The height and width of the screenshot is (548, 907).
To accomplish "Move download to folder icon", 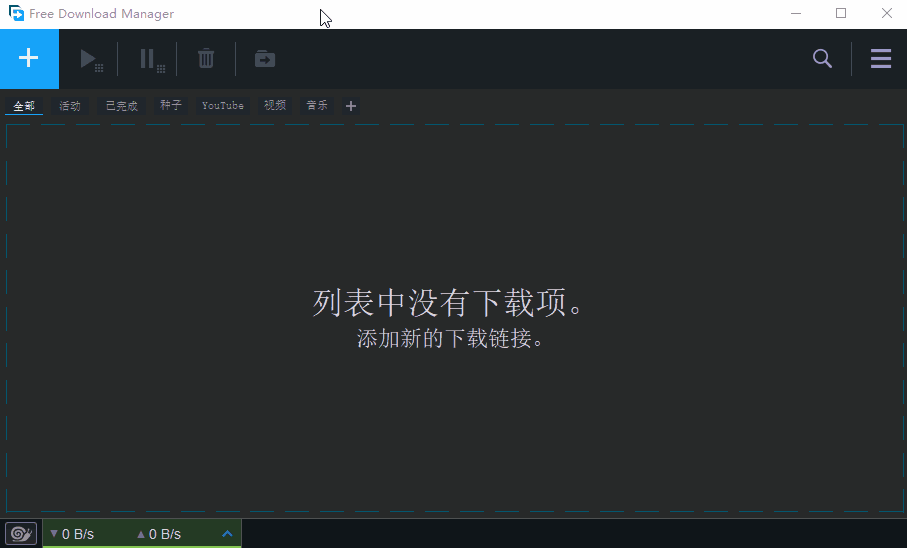I will pyautogui.click(x=265, y=58).
